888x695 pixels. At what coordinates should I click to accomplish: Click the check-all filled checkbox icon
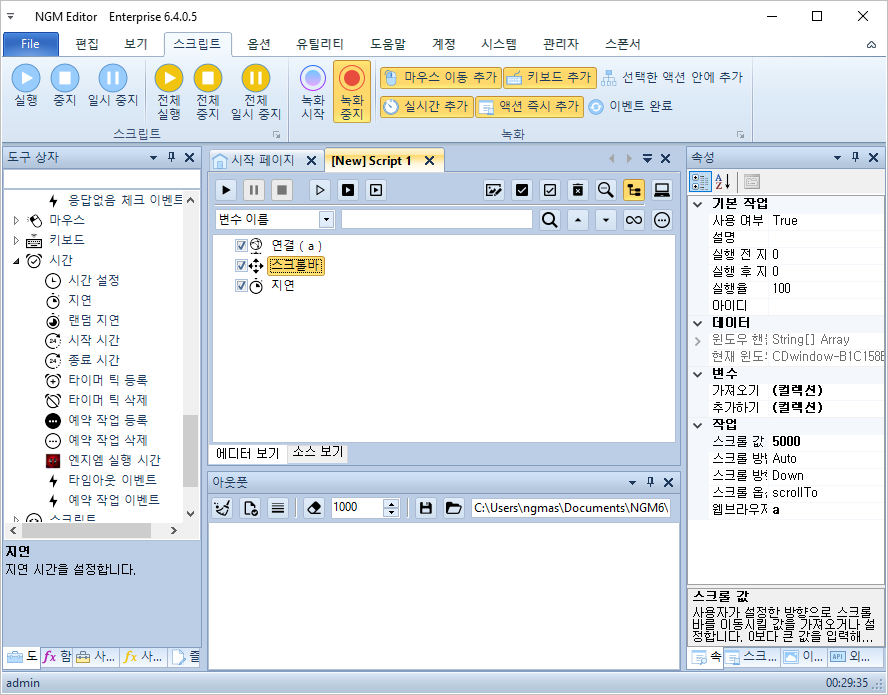pos(522,190)
